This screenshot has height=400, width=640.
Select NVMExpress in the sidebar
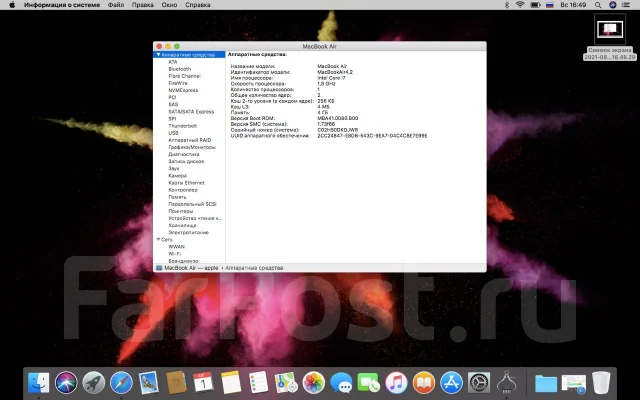(x=183, y=90)
